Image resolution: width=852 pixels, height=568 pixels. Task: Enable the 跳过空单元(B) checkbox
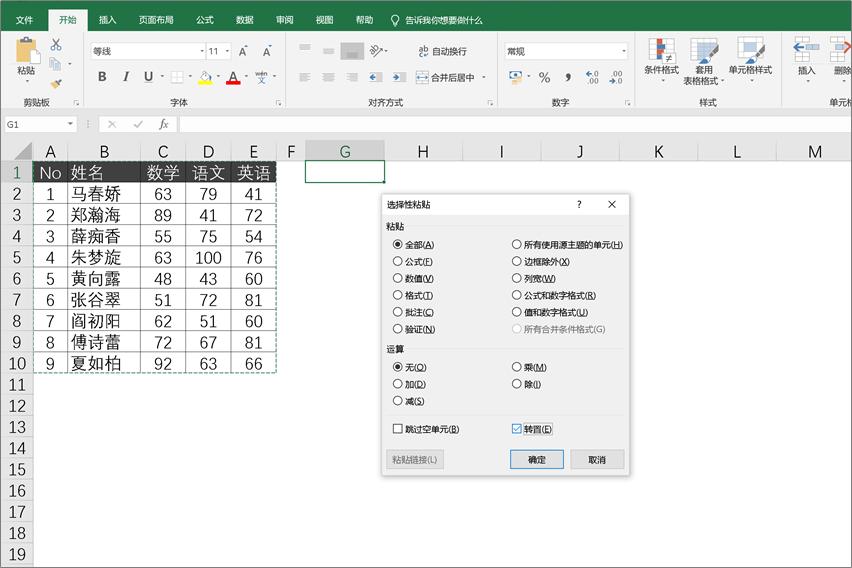pyautogui.click(x=398, y=429)
